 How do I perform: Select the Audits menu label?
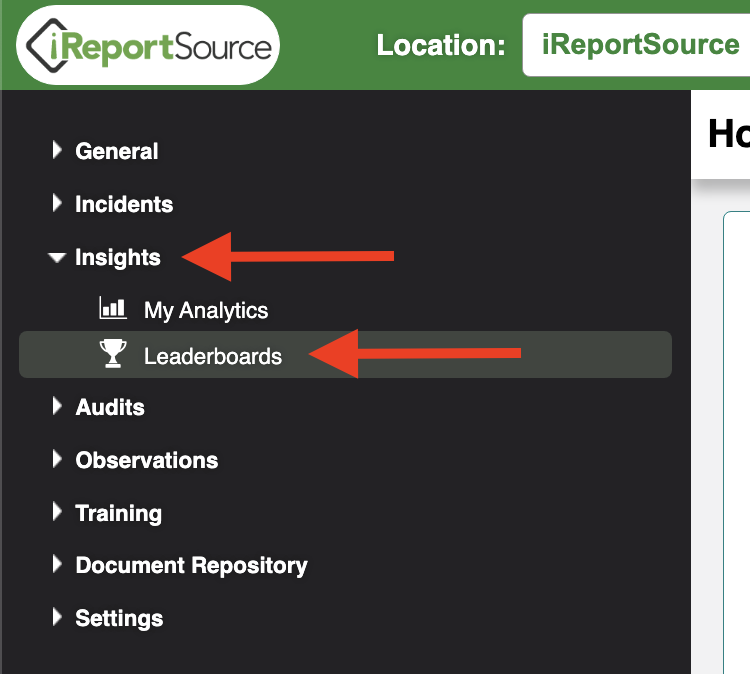[x=110, y=407]
